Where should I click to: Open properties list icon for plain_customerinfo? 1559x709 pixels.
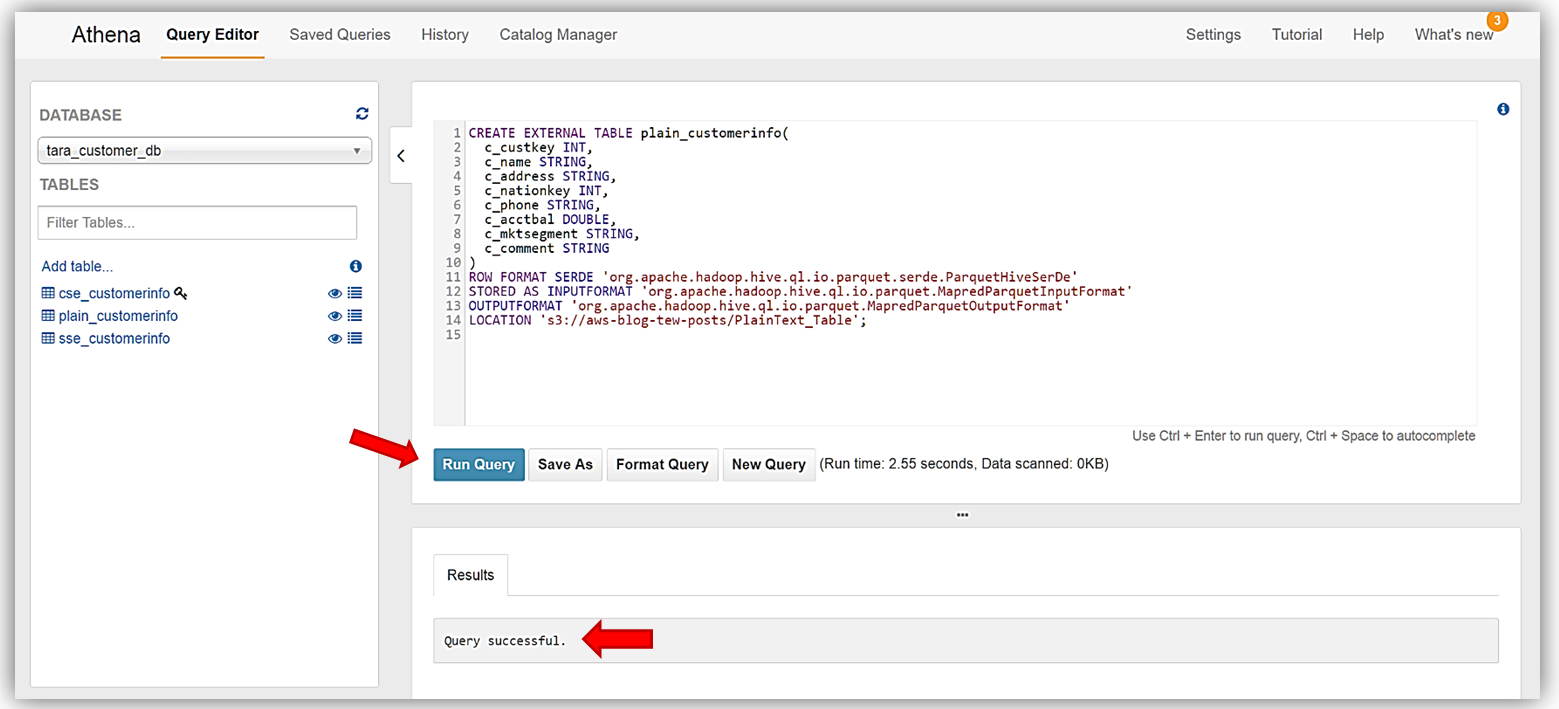(x=355, y=316)
